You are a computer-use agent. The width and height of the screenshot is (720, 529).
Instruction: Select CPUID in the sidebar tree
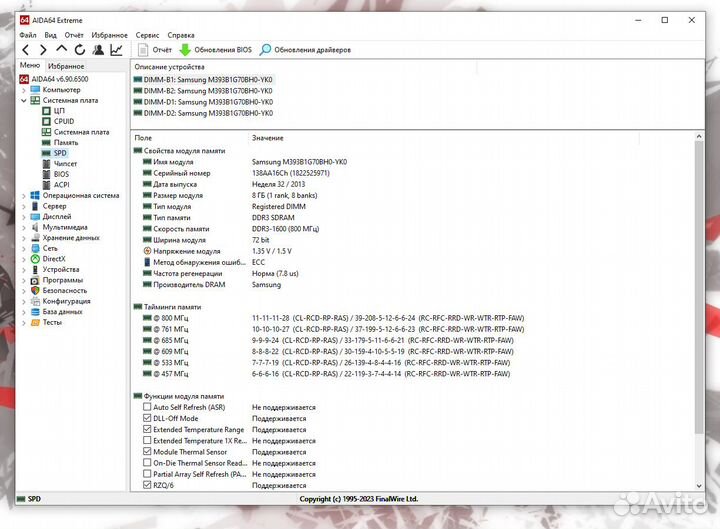coord(64,121)
